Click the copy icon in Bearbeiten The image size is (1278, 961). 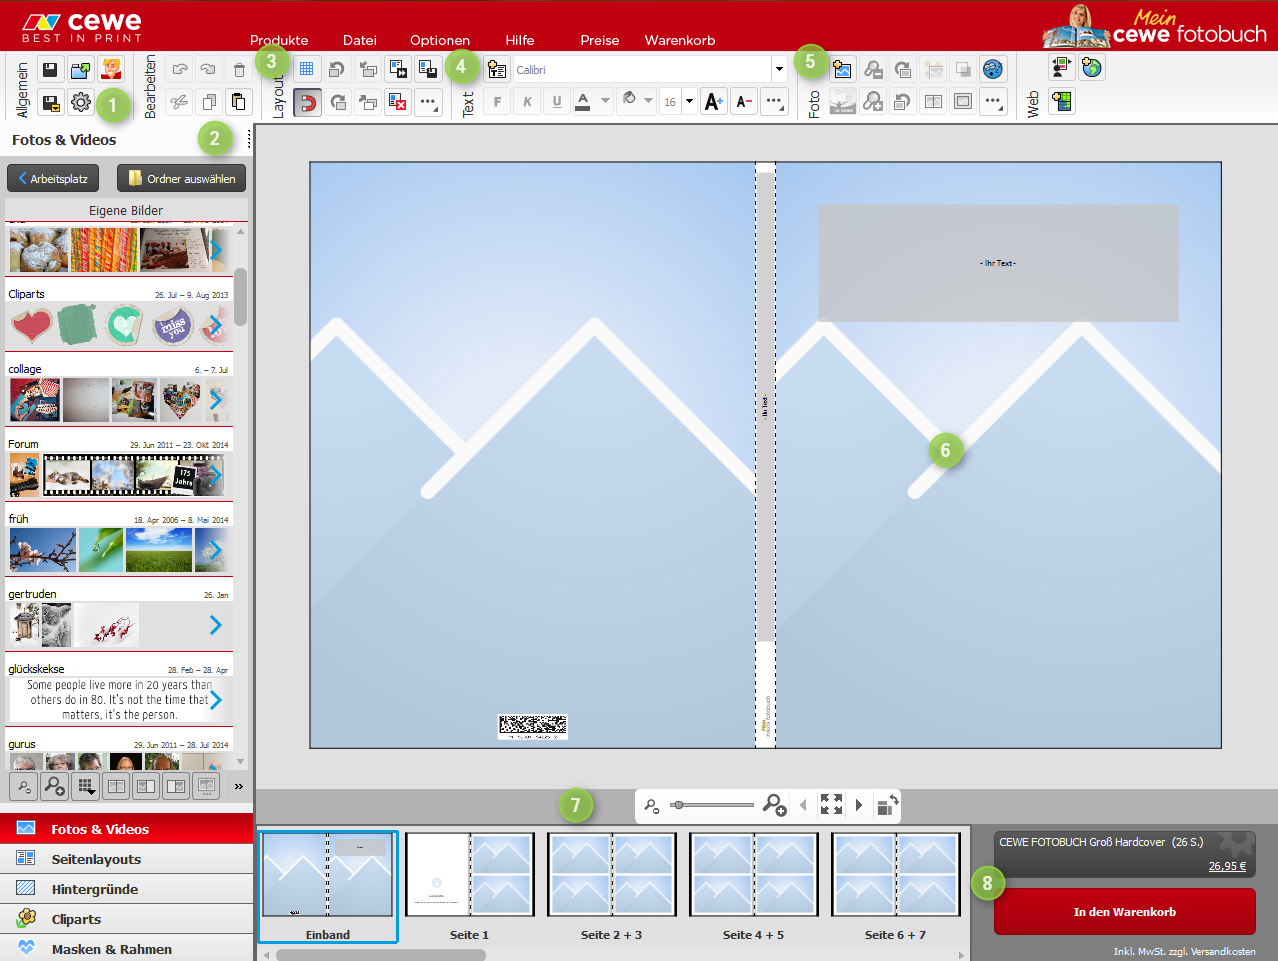tap(209, 101)
